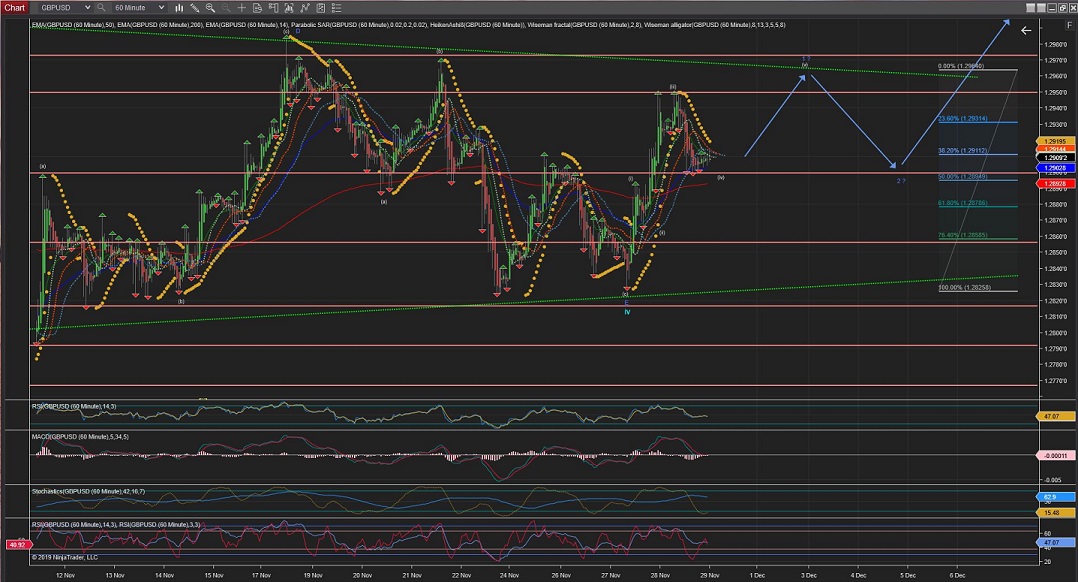Click the yellow 1.29195 price marker
Image resolution: width=1078 pixels, height=582 pixels.
pyautogui.click(x=1055, y=142)
